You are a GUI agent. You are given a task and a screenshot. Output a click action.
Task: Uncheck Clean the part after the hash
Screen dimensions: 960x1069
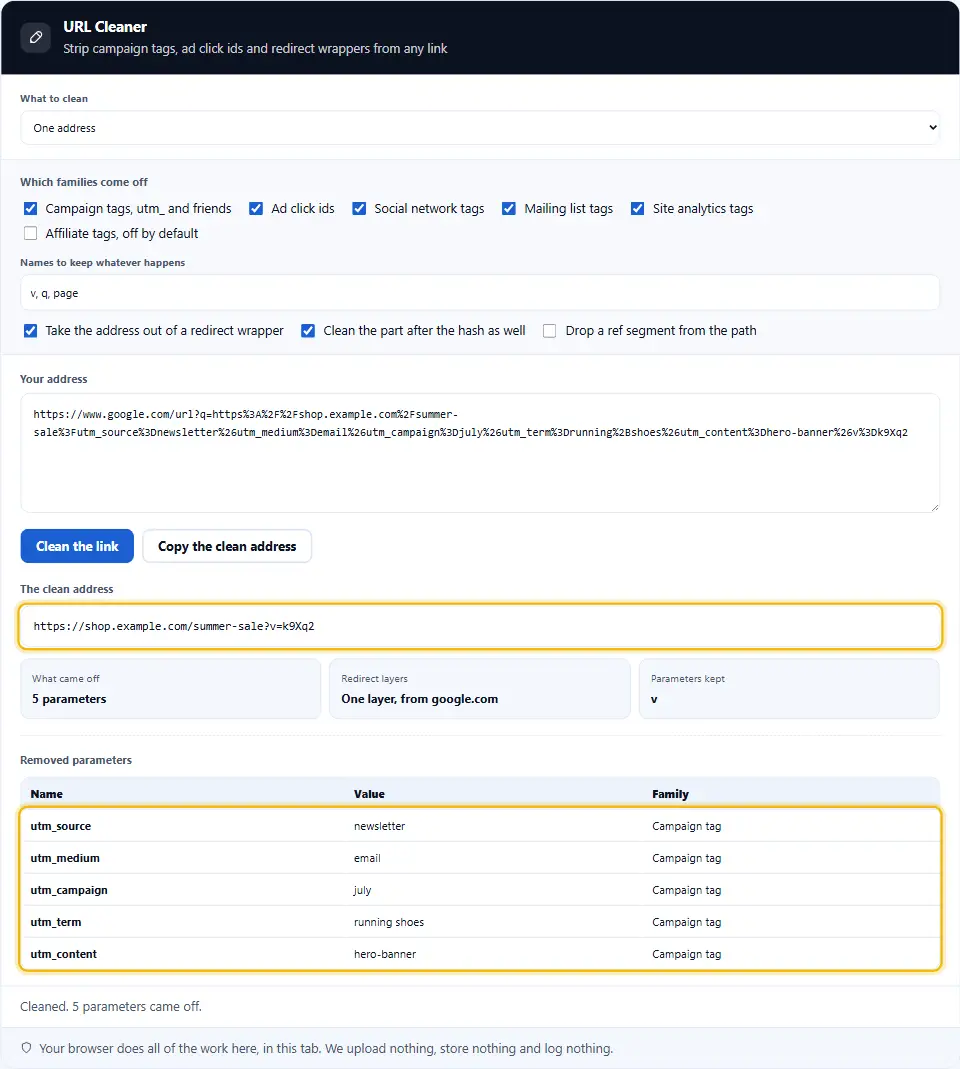(308, 331)
